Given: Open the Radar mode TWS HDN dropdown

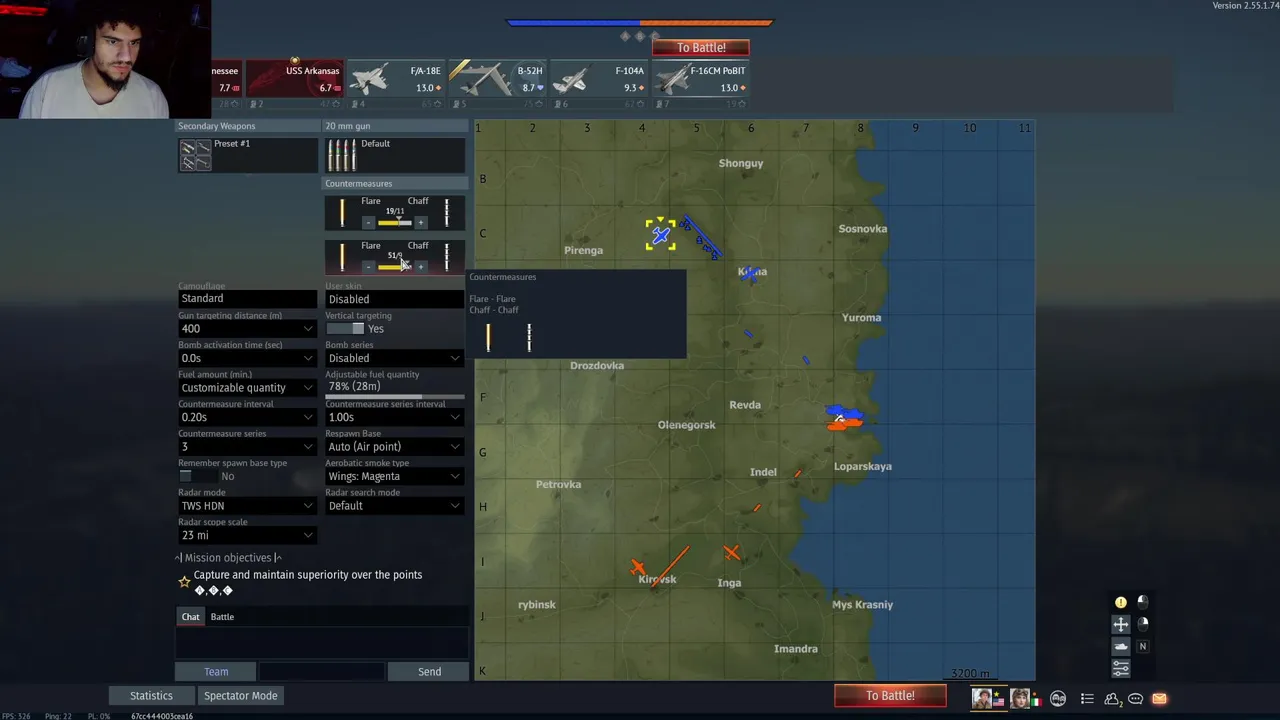Looking at the screenshot, I should tap(248, 505).
